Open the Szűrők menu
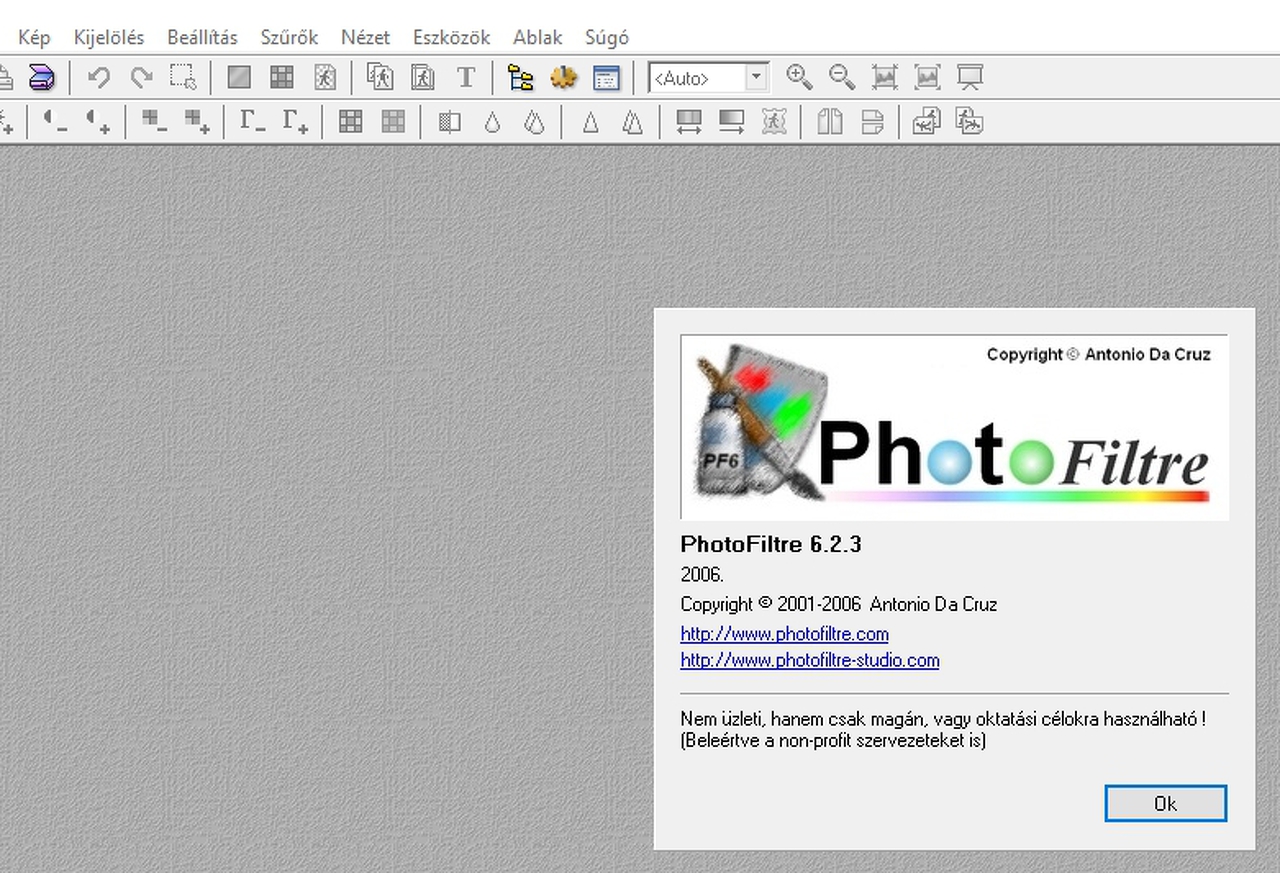Screen dimensions: 1280x873 click(289, 37)
